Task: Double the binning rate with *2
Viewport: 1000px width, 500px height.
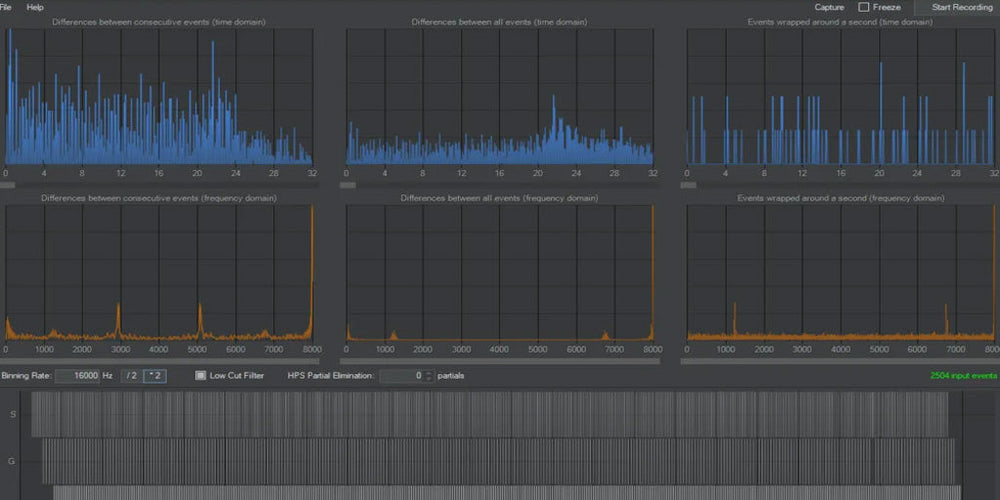Action: [155, 376]
